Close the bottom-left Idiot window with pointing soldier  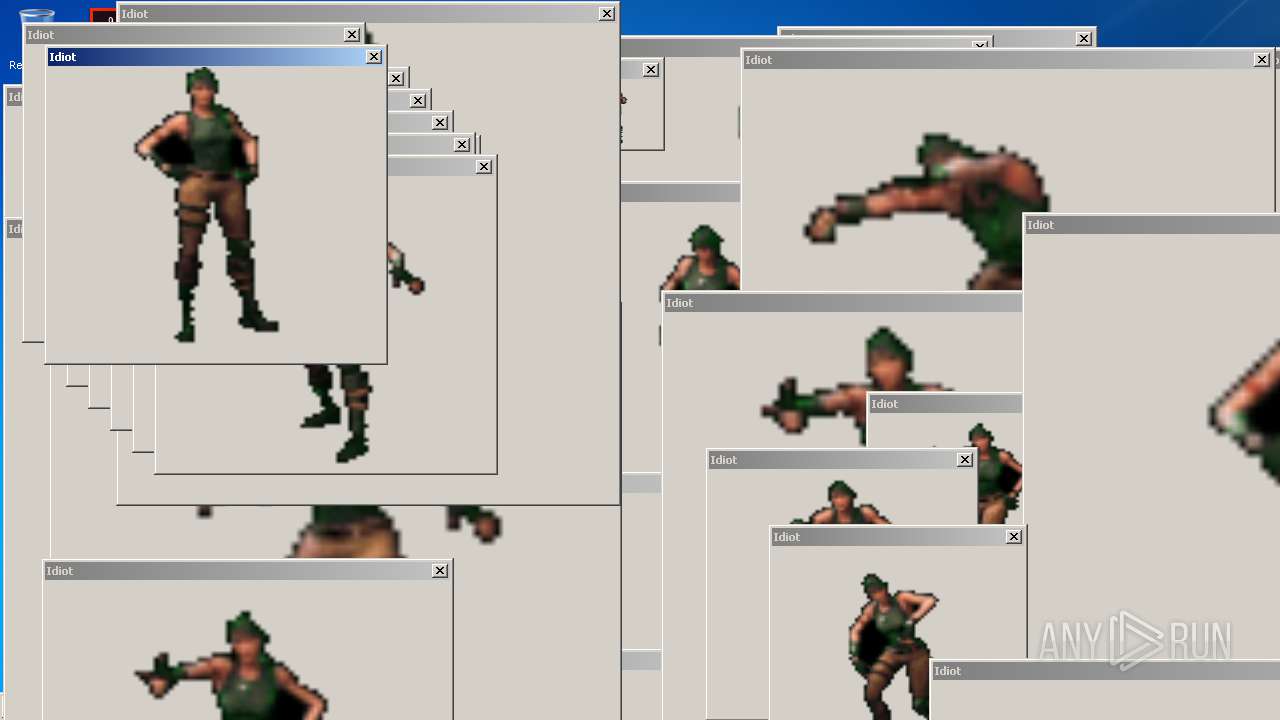(440, 571)
